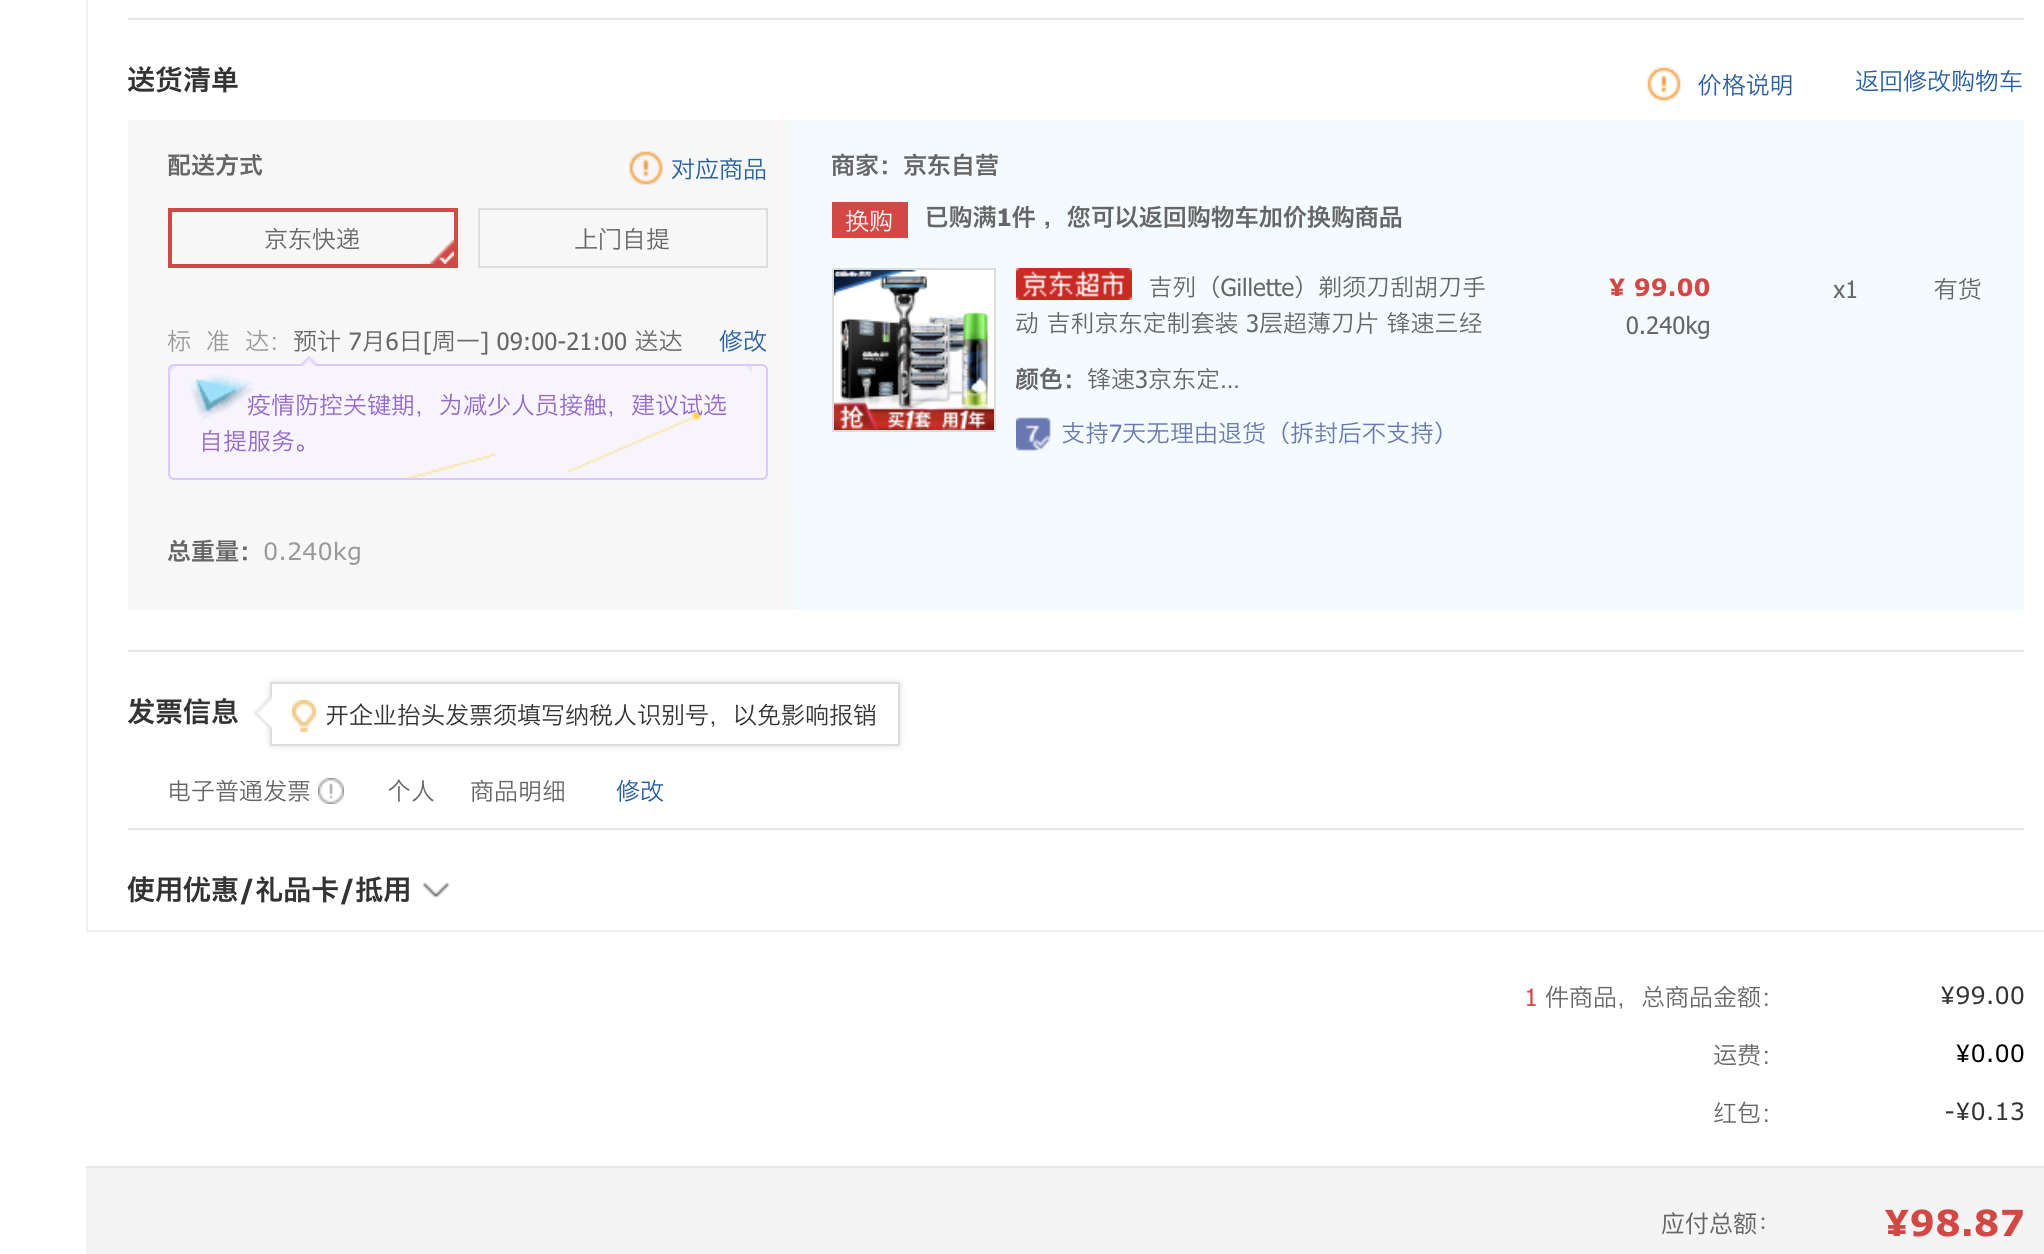Open 价格说明 link

point(1745,85)
